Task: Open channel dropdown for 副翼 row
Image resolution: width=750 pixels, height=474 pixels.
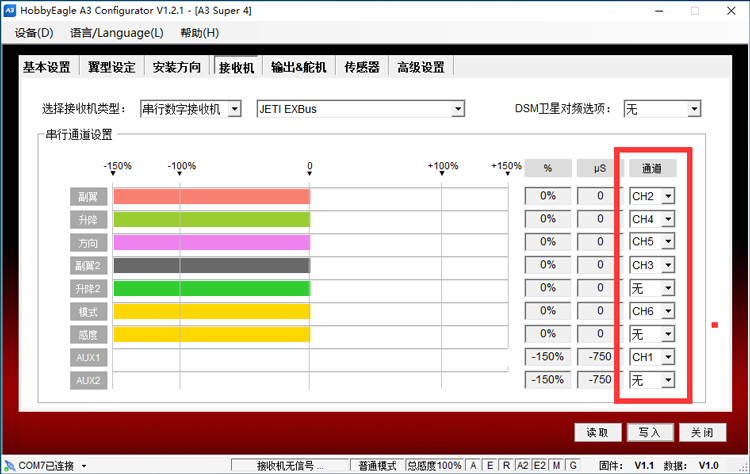Action: pyautogui.click(x=667, y=196)
